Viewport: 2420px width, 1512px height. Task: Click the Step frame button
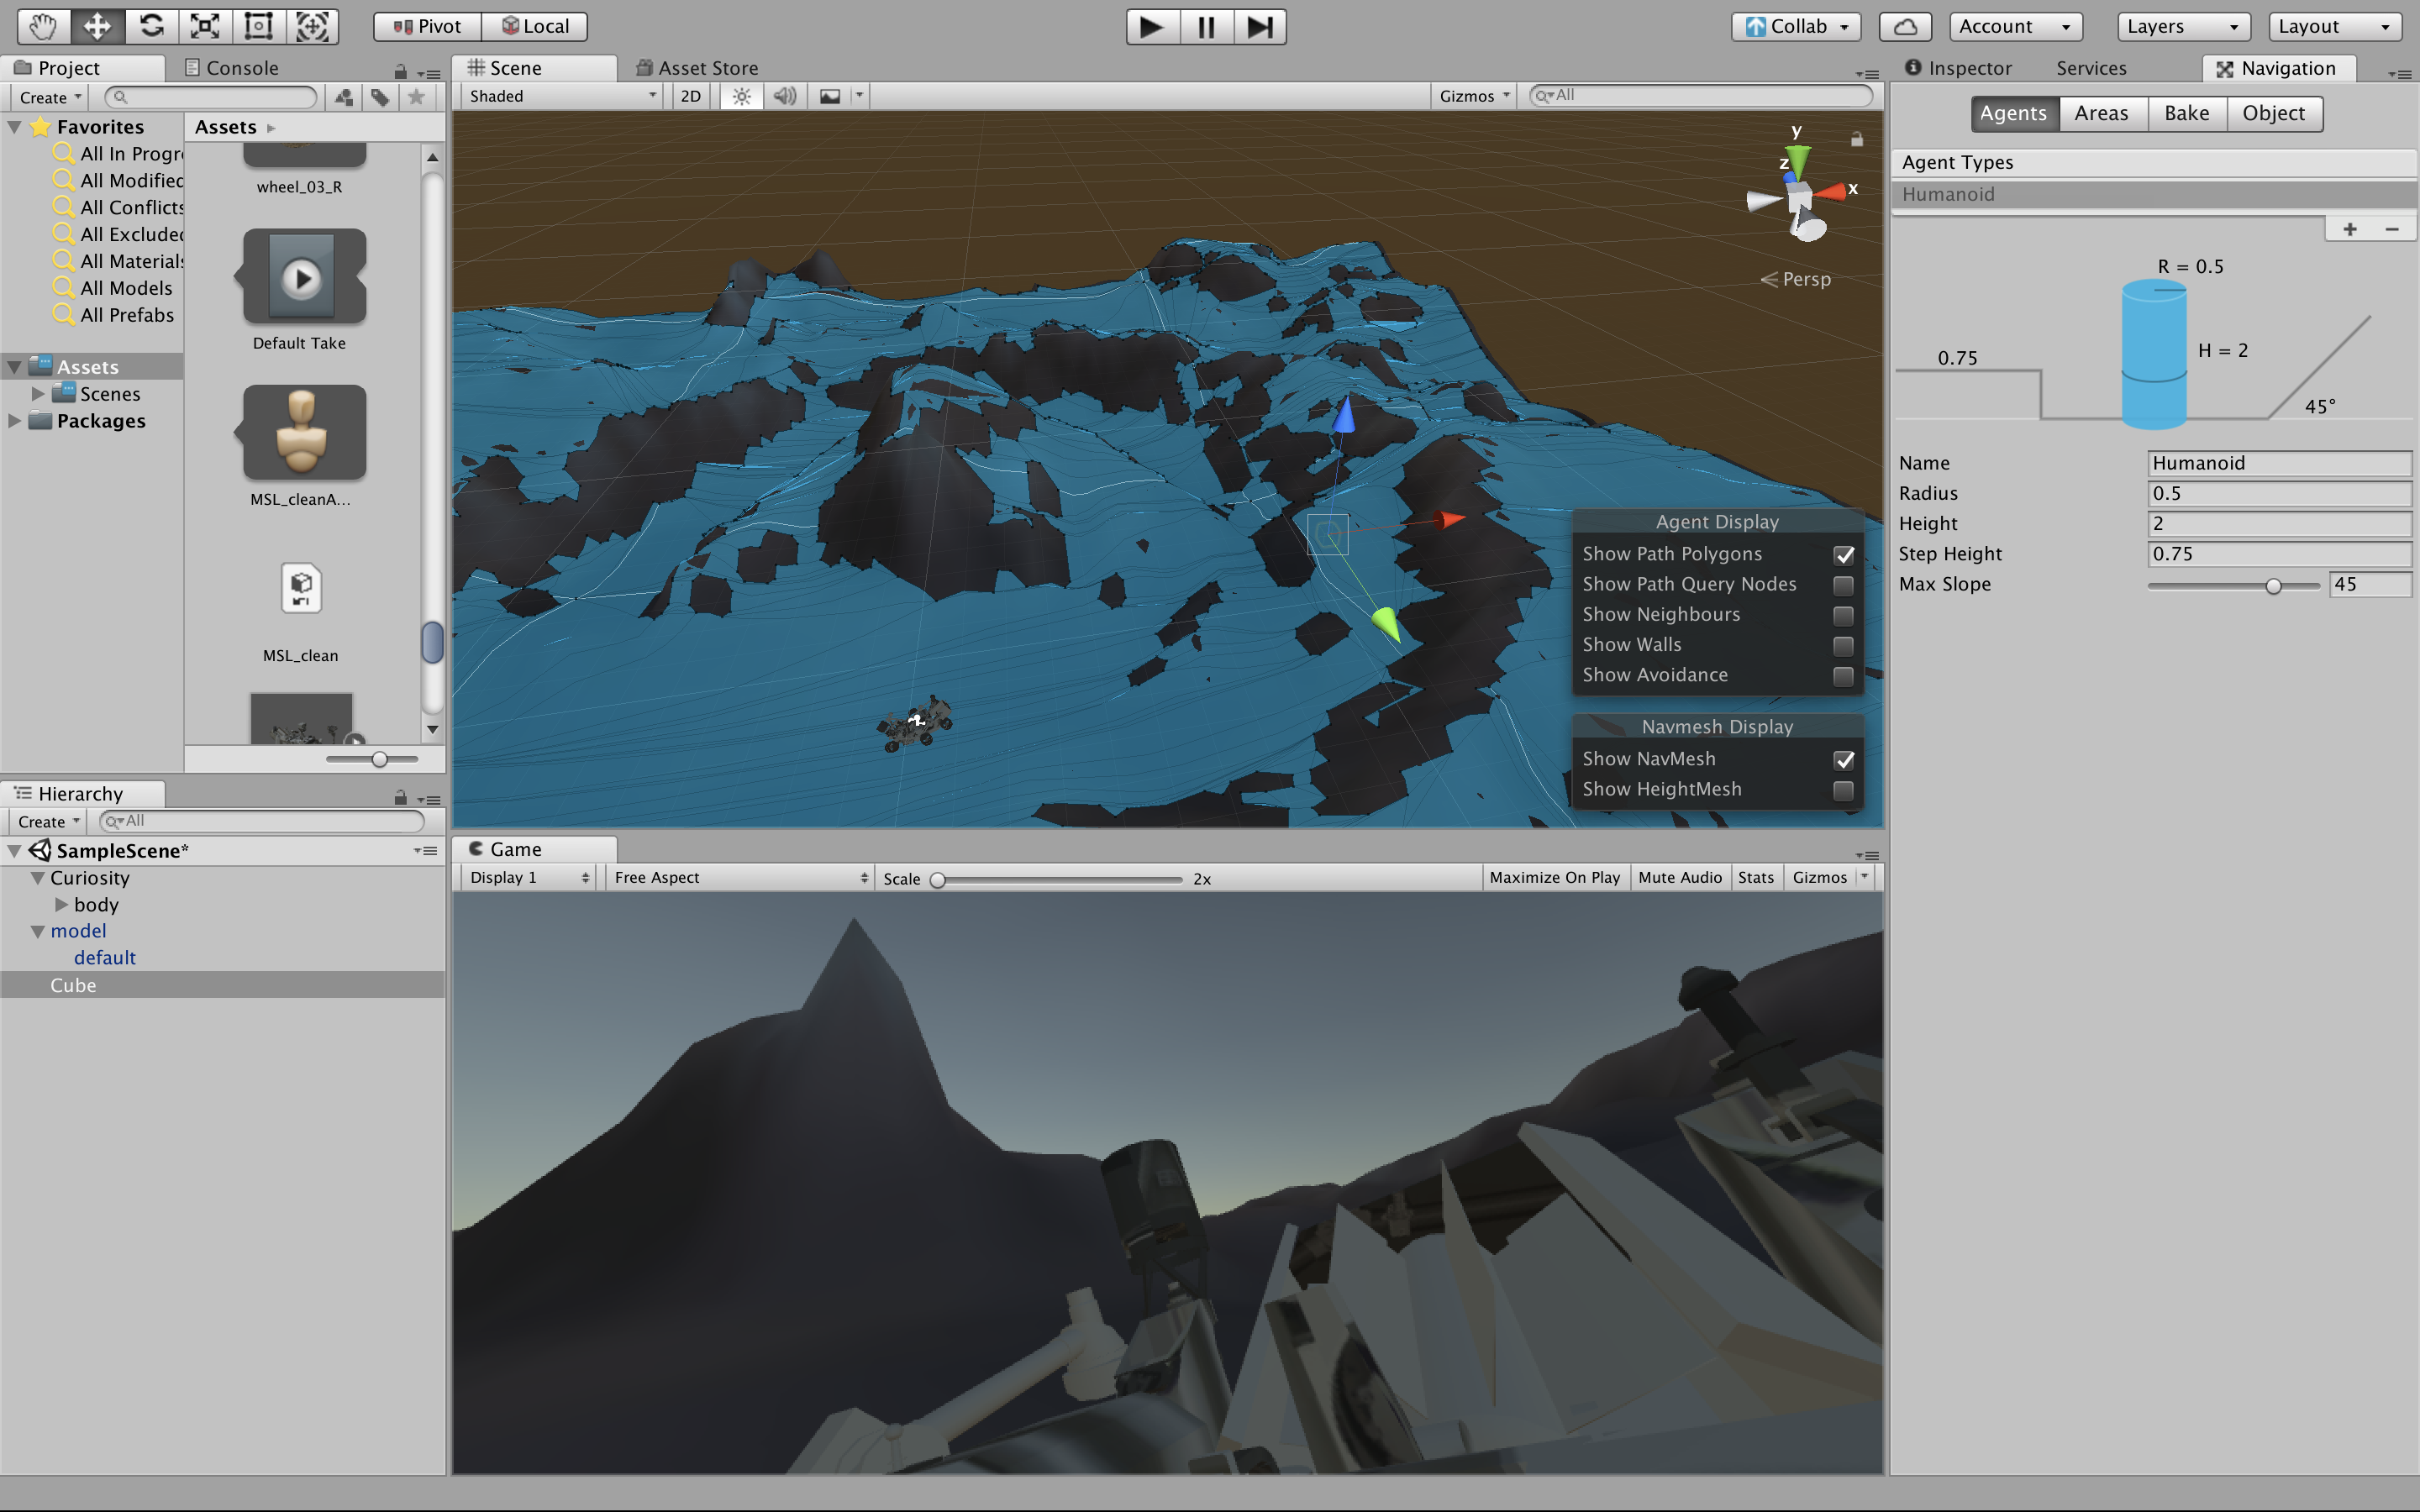pos(1259,26)
